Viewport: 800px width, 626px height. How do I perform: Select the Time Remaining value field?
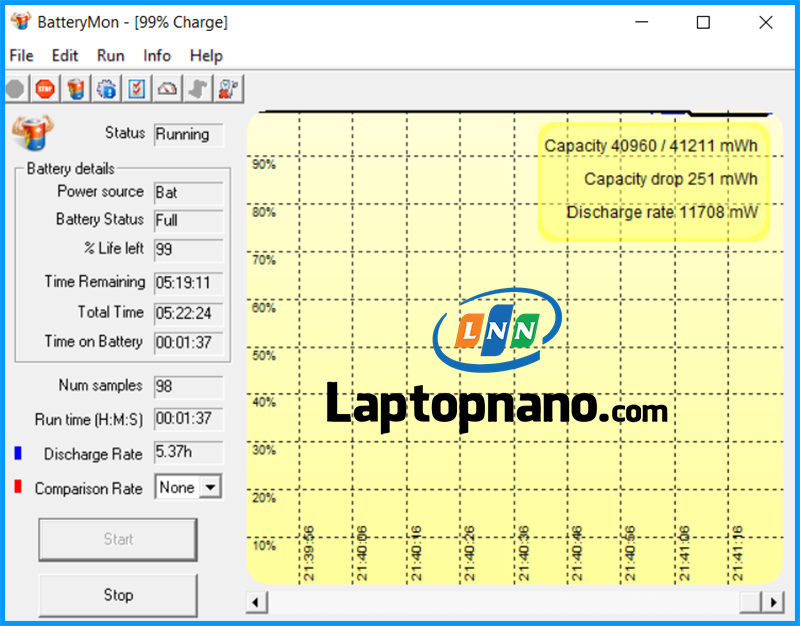click(189, 282)
